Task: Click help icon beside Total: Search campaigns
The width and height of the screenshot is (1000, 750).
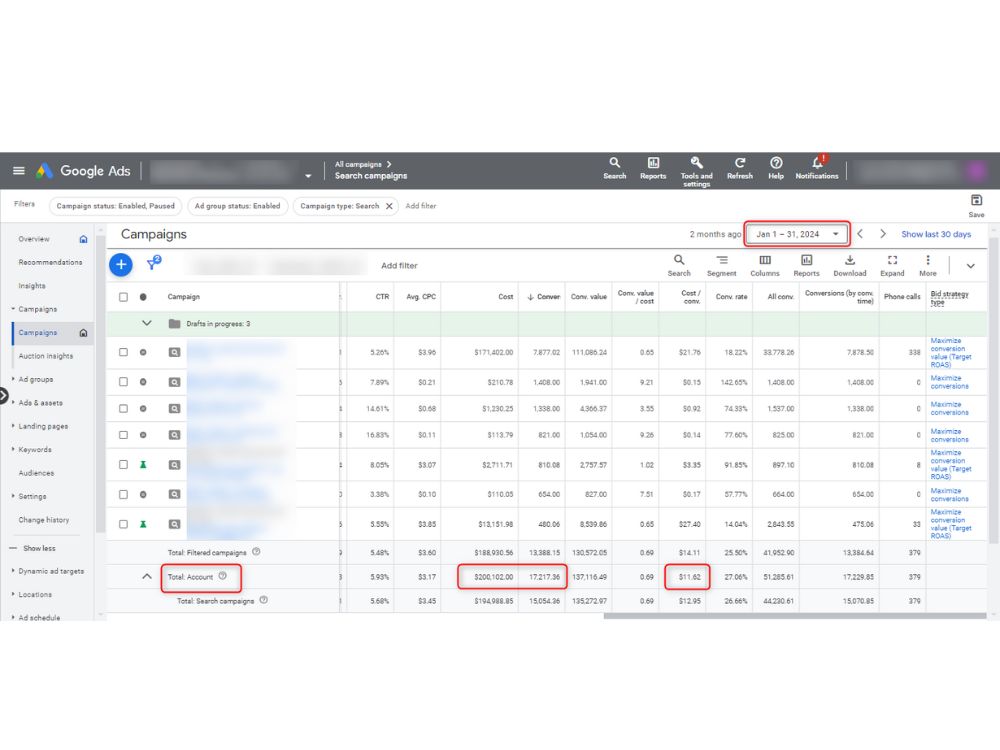Action: click(263, 600)
